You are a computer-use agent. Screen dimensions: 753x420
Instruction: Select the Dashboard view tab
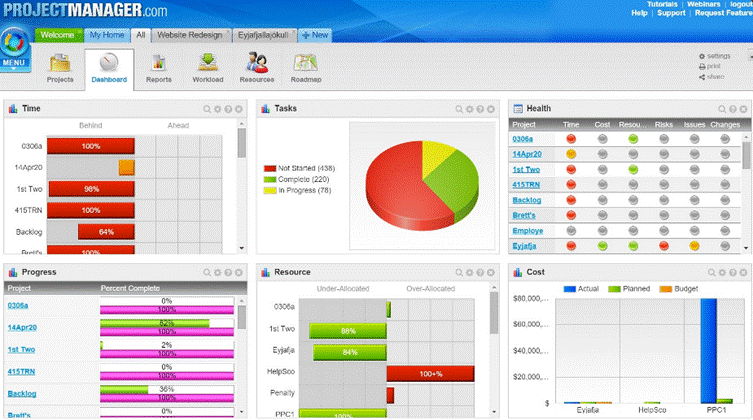(x=109, y=69)
